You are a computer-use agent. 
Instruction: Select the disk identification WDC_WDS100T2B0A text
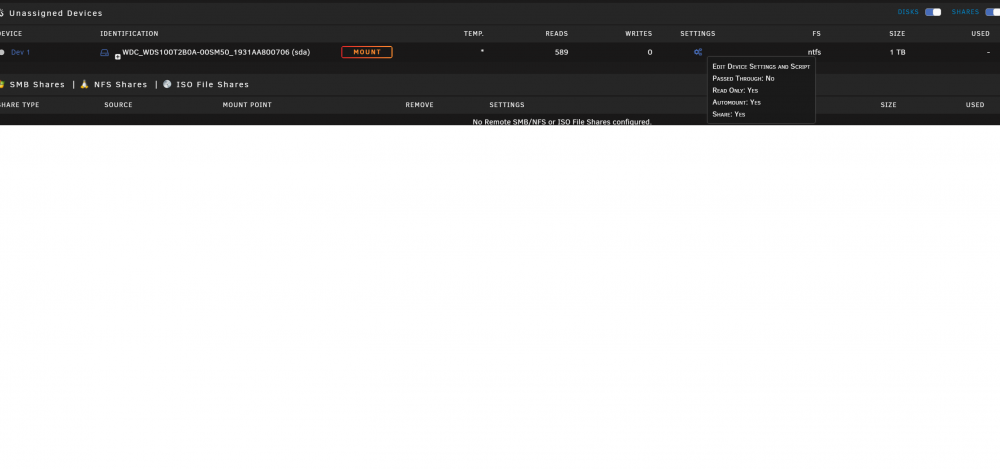tap(216, 52)
